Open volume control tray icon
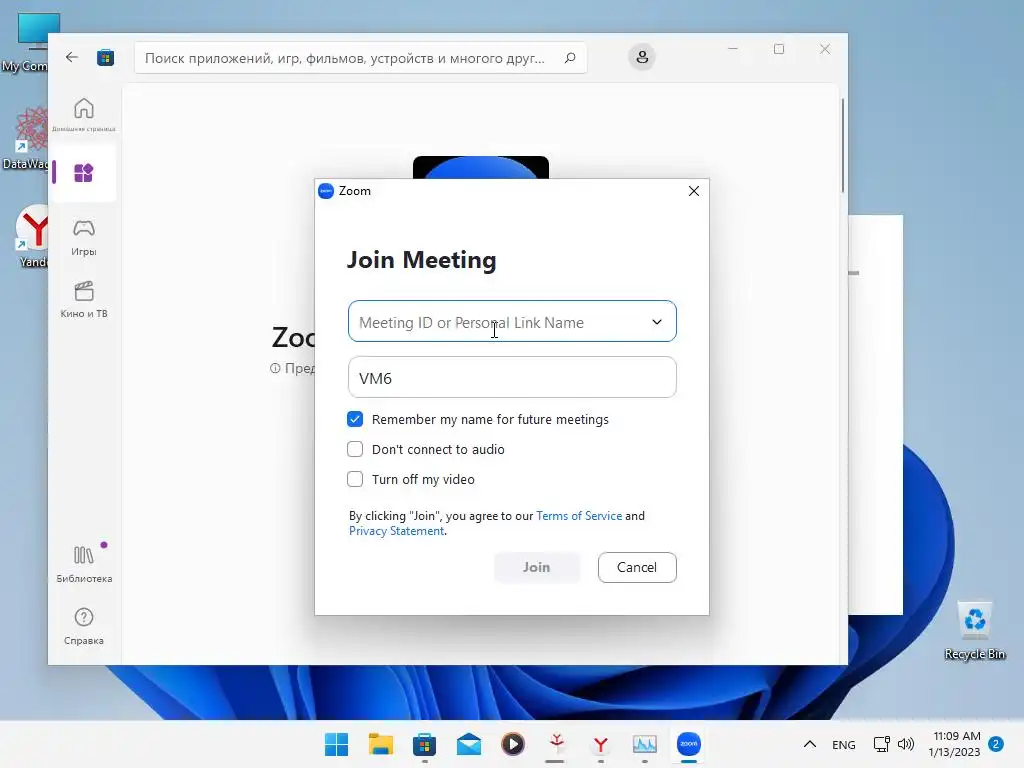 [906, 744]
